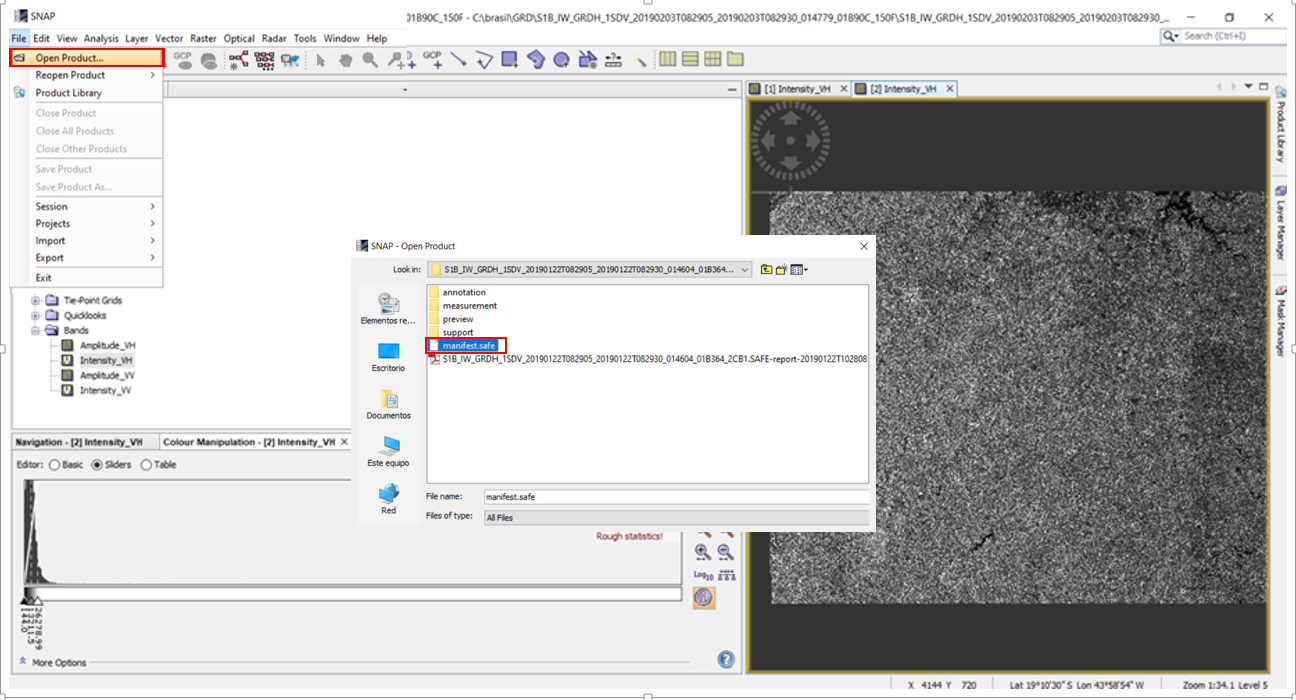Click the magnifying glass zoom tool
The image size is (1296, 700).
tap(370, 60)
